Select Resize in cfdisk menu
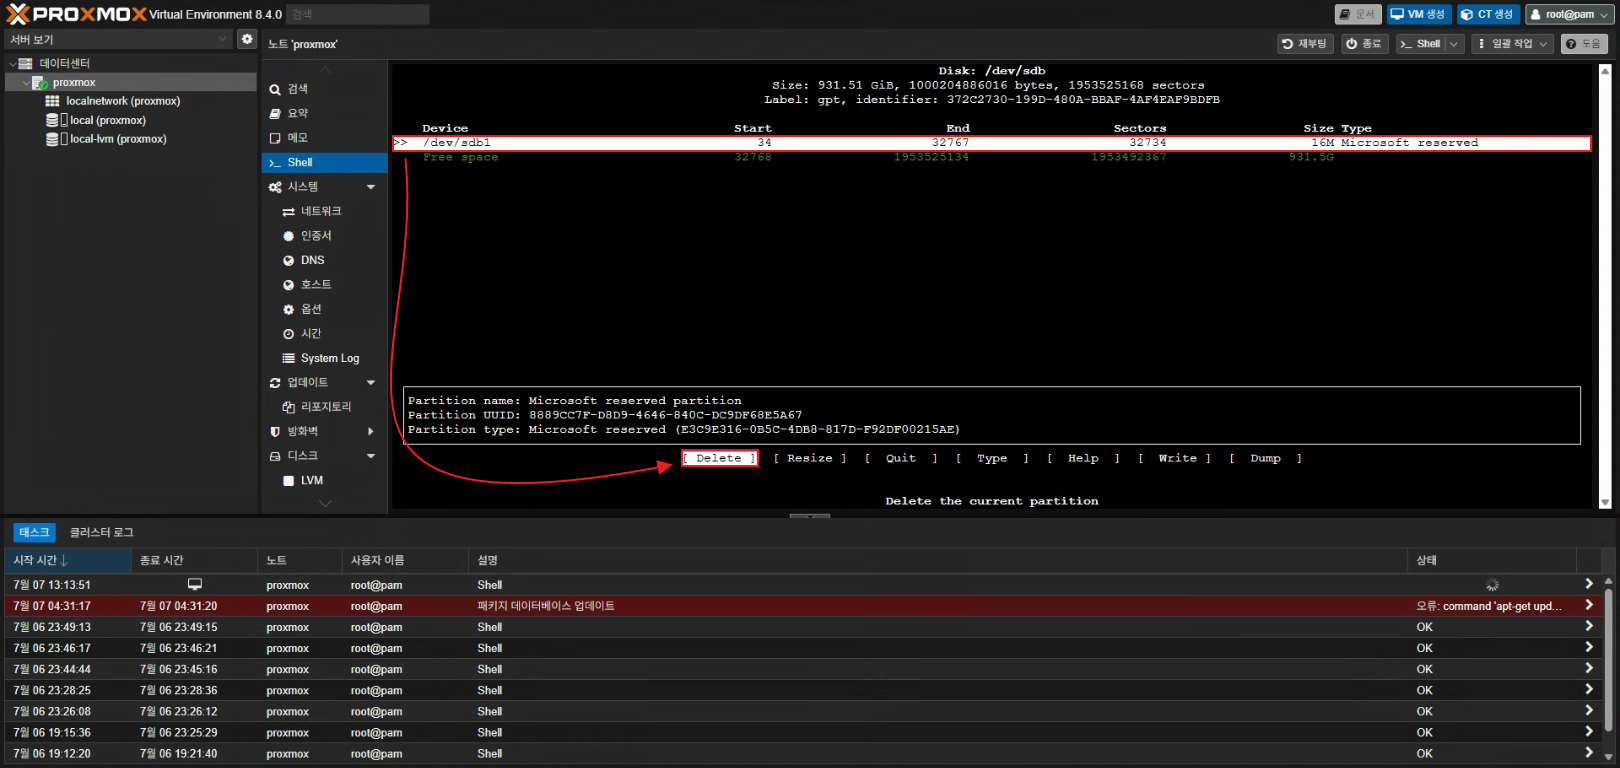Viewport: 1620px width, 768px height. [x=810, y=458]
